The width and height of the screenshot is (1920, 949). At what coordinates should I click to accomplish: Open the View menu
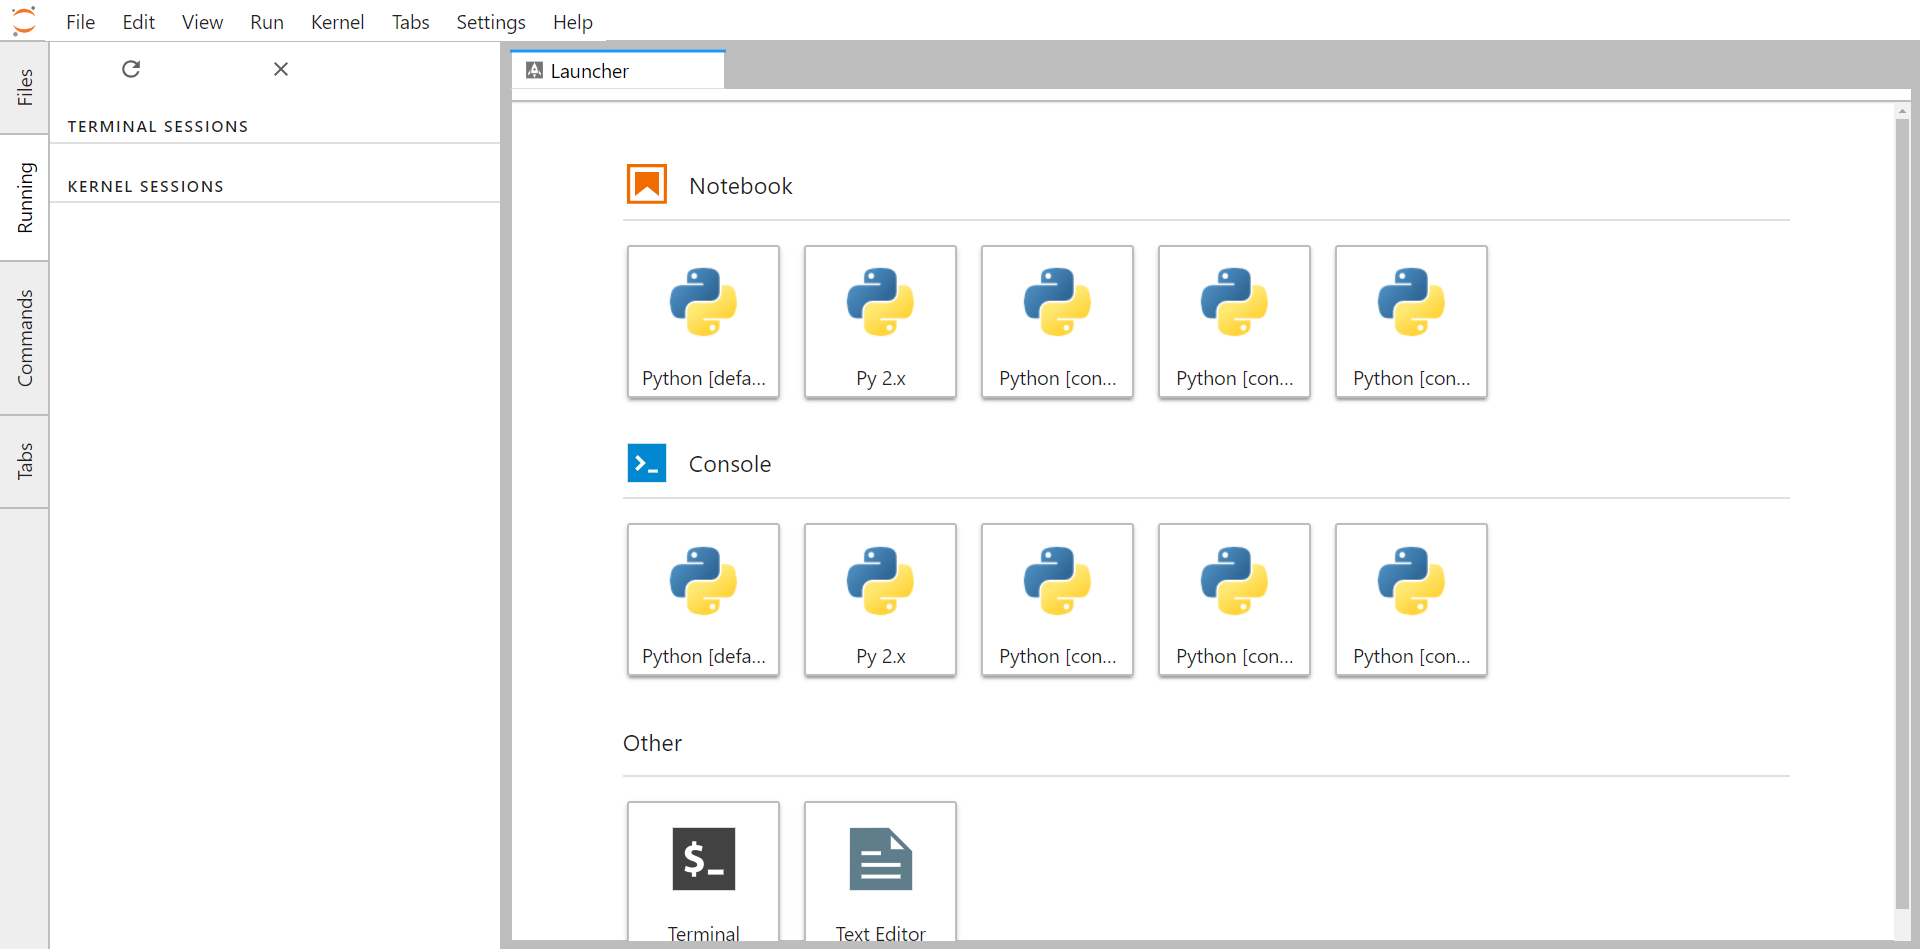[x=202, y=22]
